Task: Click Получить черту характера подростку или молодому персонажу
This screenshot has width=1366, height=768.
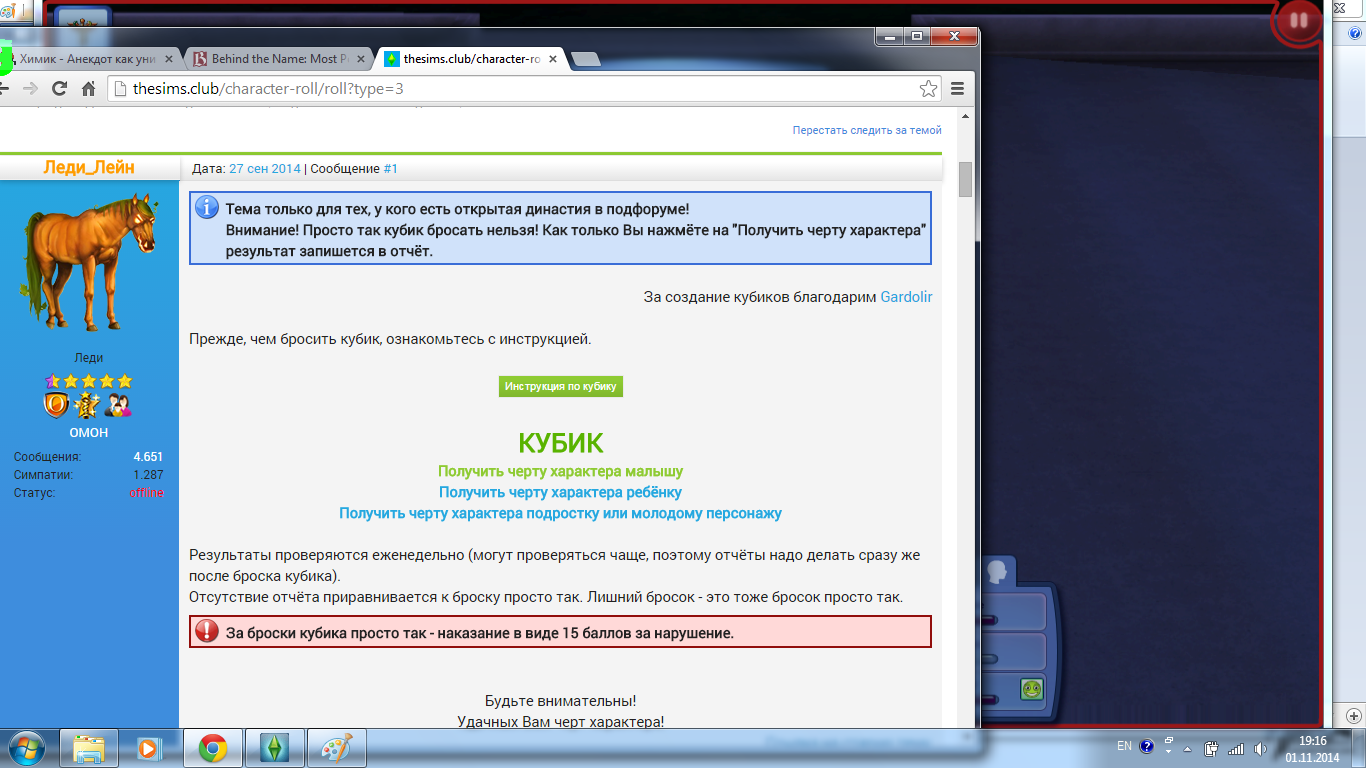Action: click(x=560, y=513)
